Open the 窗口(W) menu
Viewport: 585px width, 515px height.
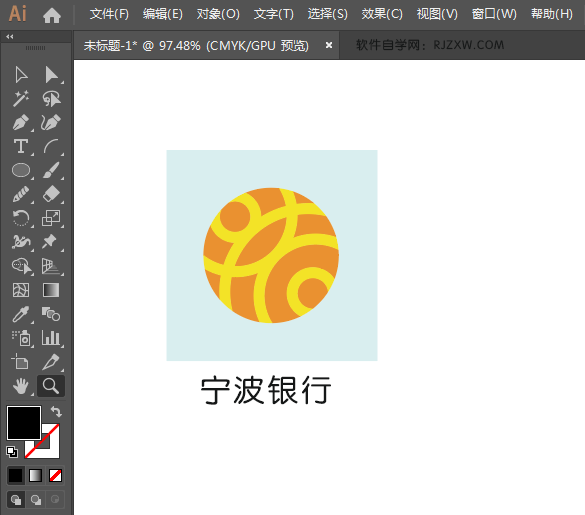494,14
